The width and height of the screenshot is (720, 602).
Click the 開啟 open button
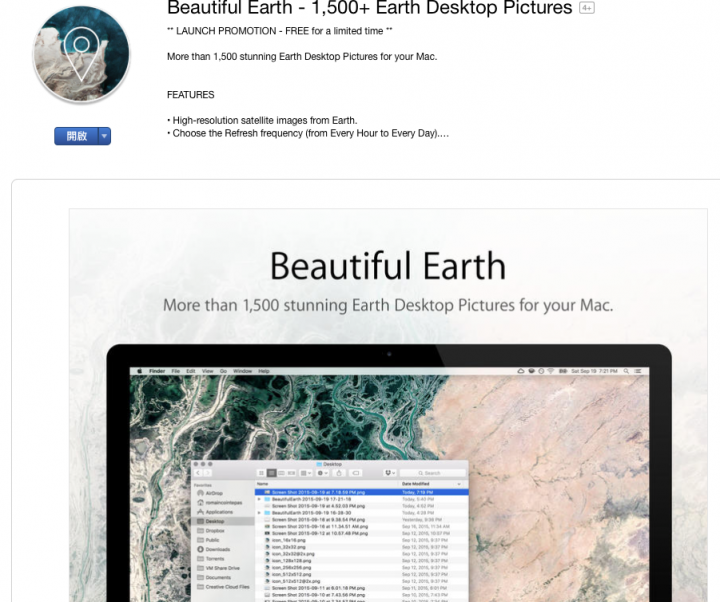pos(76,136)
